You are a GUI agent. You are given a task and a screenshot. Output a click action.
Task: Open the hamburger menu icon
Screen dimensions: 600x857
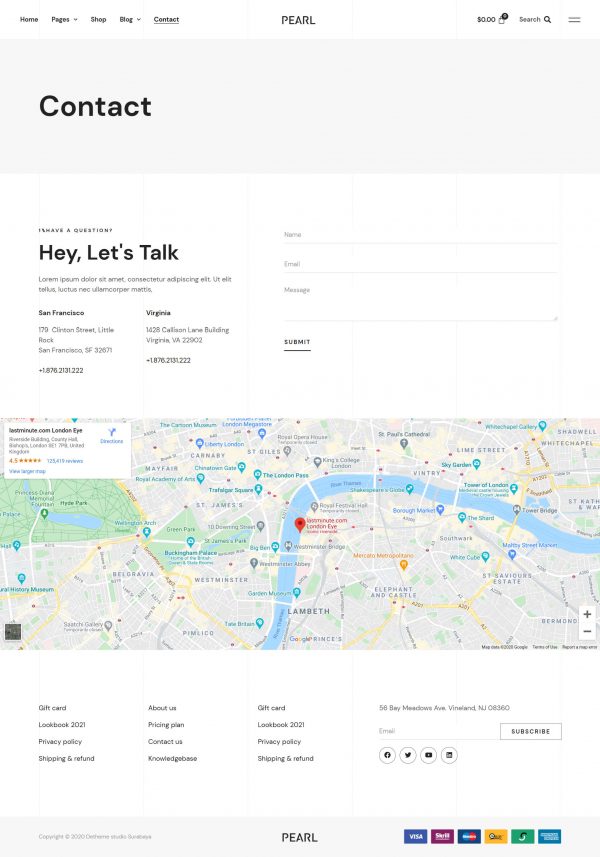[574, 20]
